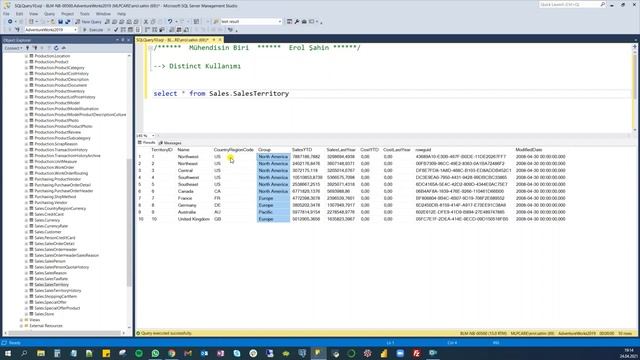Click the table icon beside Sales.CreditCard
Viewport: 640px width, 360px height.
coord(31,214)
